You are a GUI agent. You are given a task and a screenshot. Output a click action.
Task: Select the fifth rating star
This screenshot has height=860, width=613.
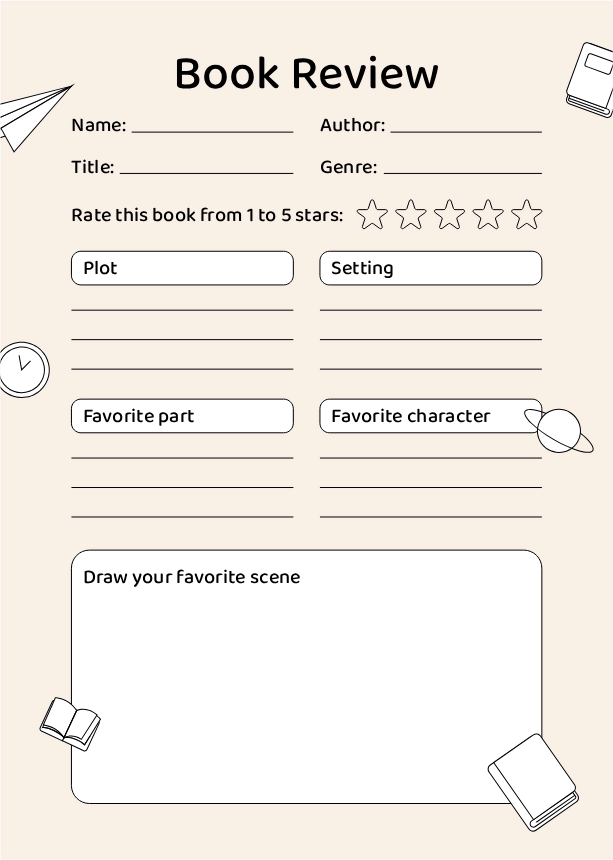(526, 214)
